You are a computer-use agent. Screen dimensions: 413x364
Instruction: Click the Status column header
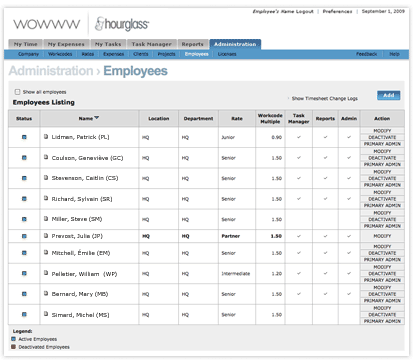[24, 119]
